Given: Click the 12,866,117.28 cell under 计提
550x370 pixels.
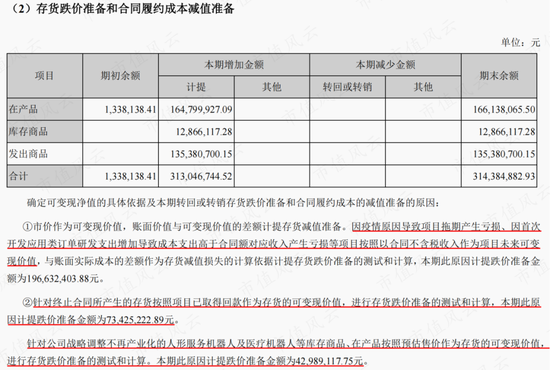Looking at the screenshot, I should (204, 132).
